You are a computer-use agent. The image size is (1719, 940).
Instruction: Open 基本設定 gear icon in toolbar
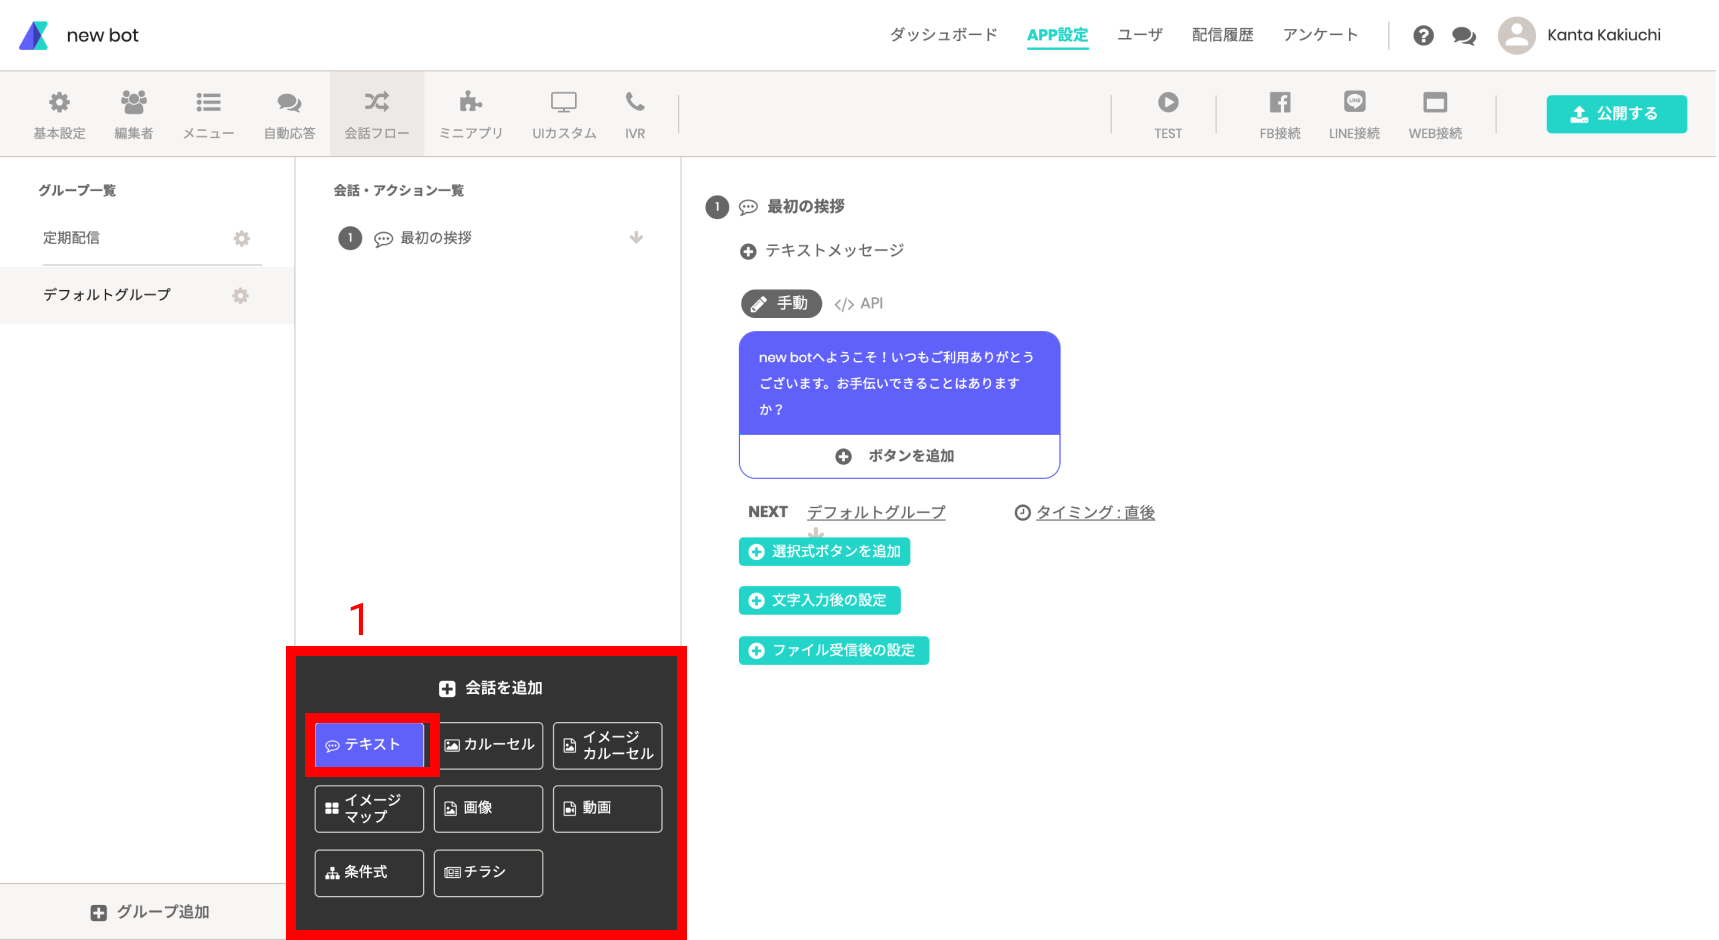tap(60, 103)
